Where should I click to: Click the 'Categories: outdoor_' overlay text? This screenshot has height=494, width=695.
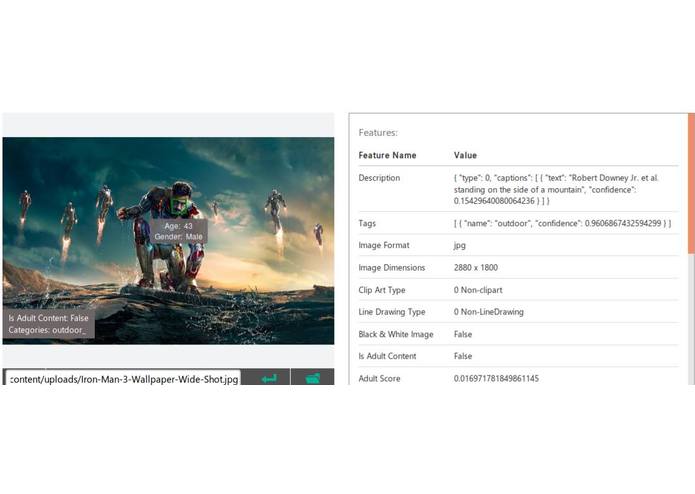[47, 330]
